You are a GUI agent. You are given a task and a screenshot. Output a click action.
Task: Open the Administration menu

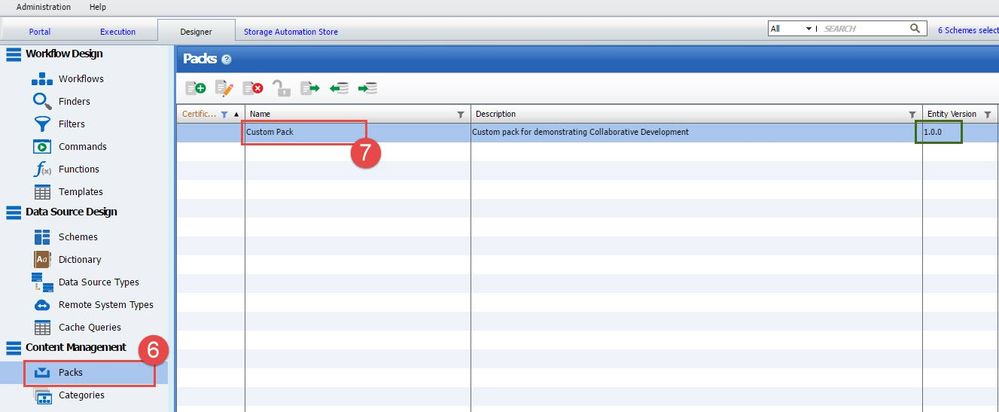point(43,7)
